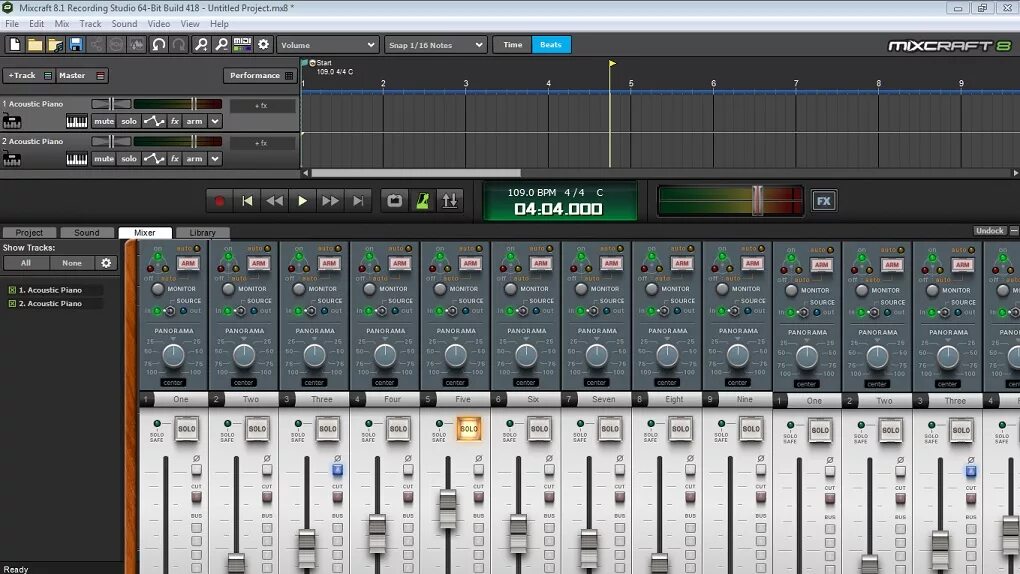Open the MIDI toolbar icon
The image size is (1020, 574).
pyautogui.click(x=242, y=44)
